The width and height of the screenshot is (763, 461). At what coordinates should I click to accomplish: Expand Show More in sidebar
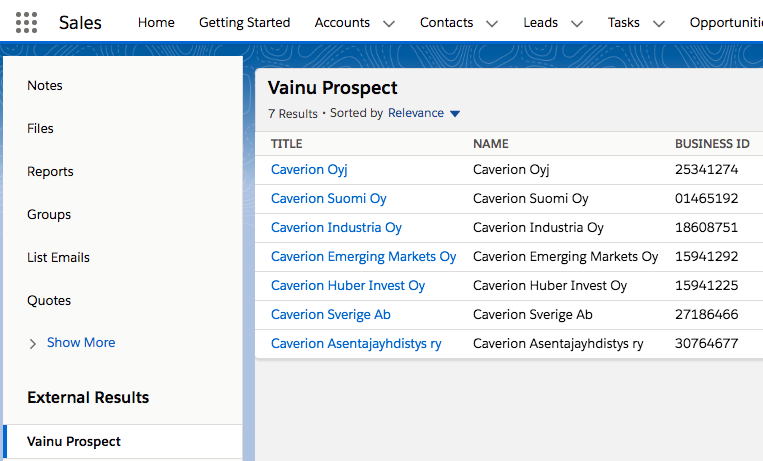coord(80,342)
